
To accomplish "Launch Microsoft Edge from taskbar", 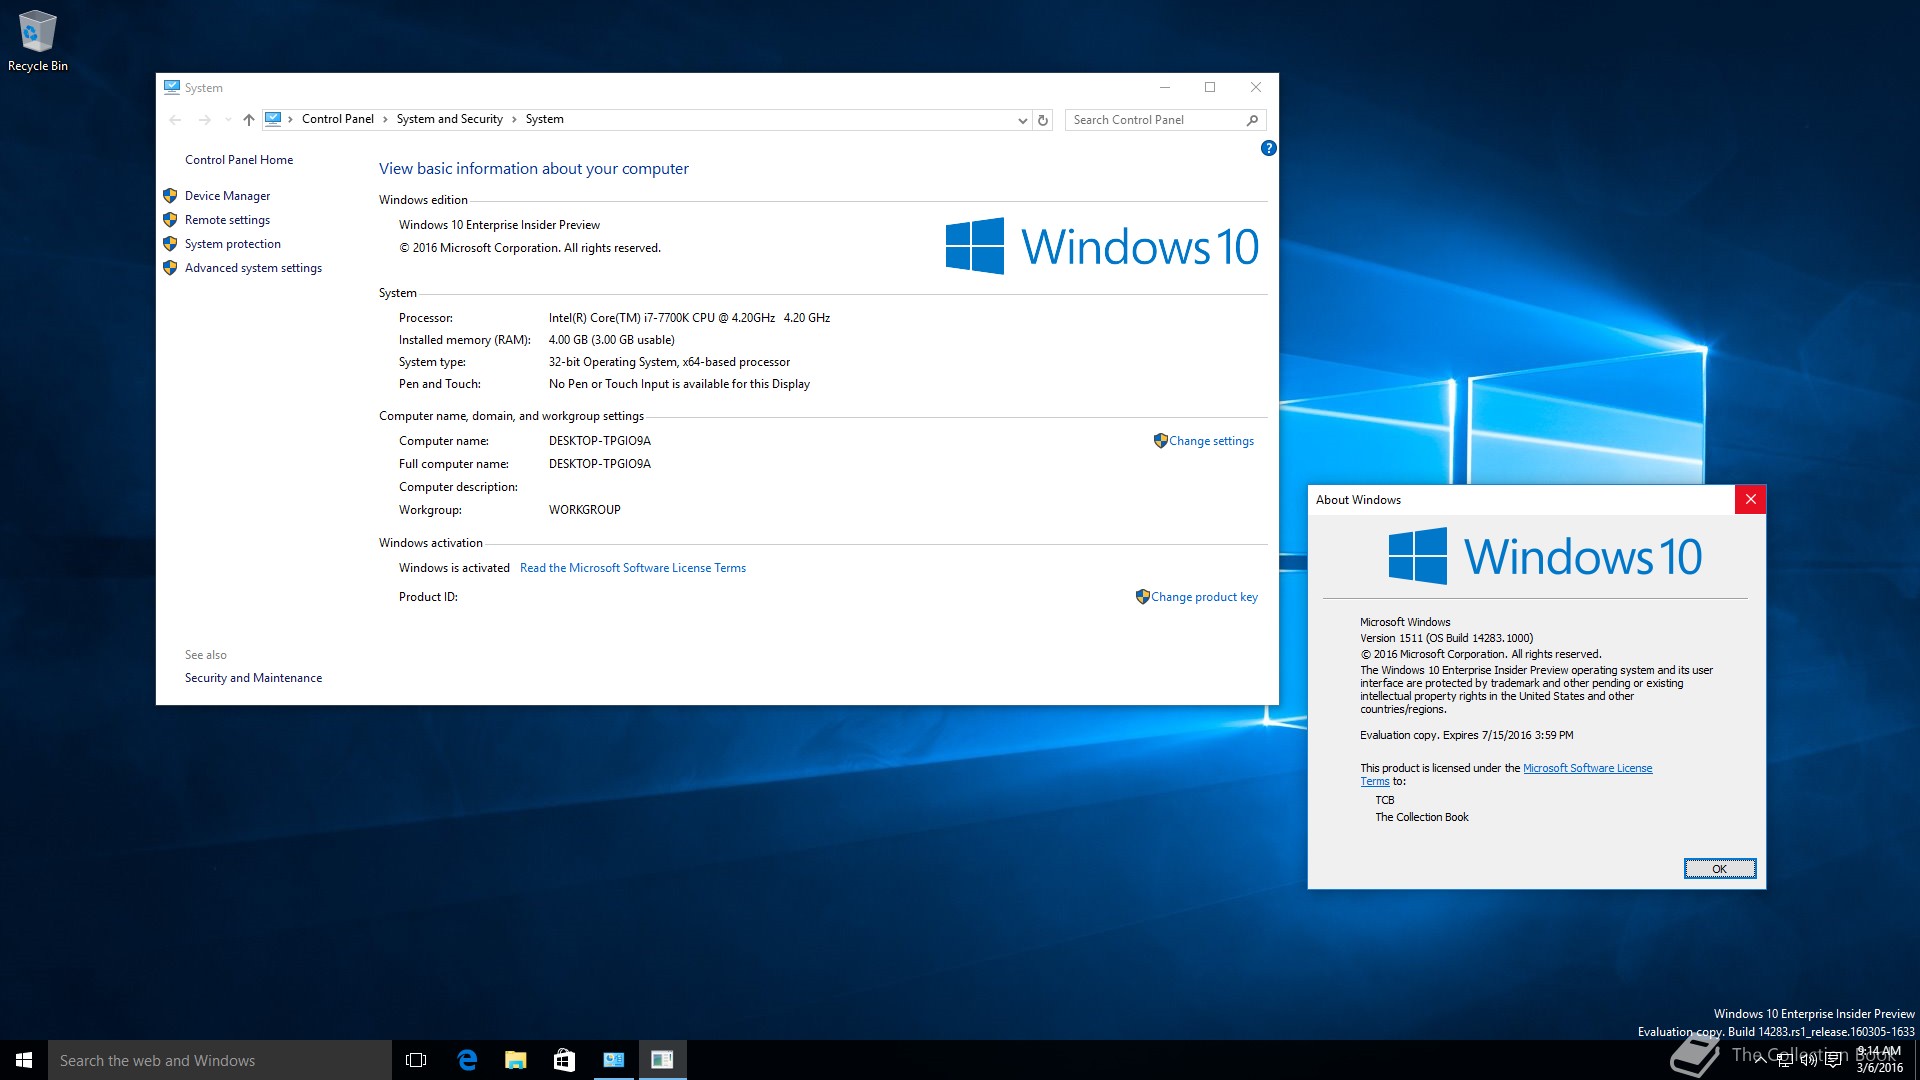I will [x=467, y=1060].
